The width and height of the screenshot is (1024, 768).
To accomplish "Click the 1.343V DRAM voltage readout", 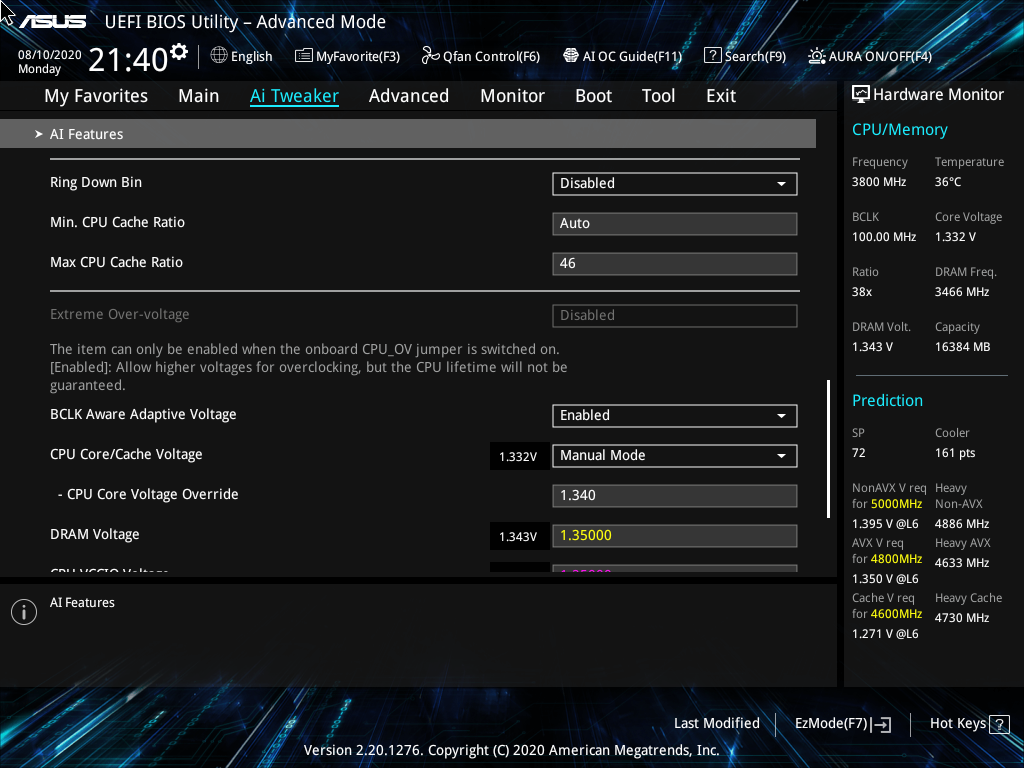I will 519,537.
